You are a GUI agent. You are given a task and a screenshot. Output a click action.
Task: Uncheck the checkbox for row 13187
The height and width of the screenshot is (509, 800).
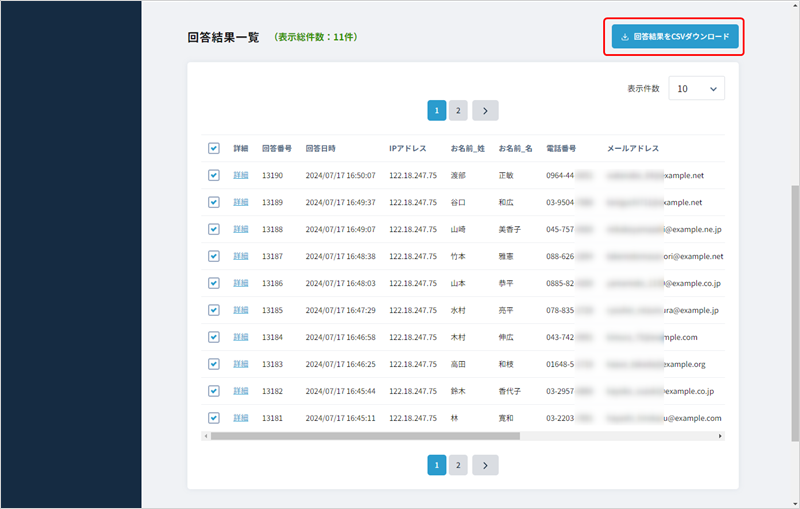(x=214, y=256)
